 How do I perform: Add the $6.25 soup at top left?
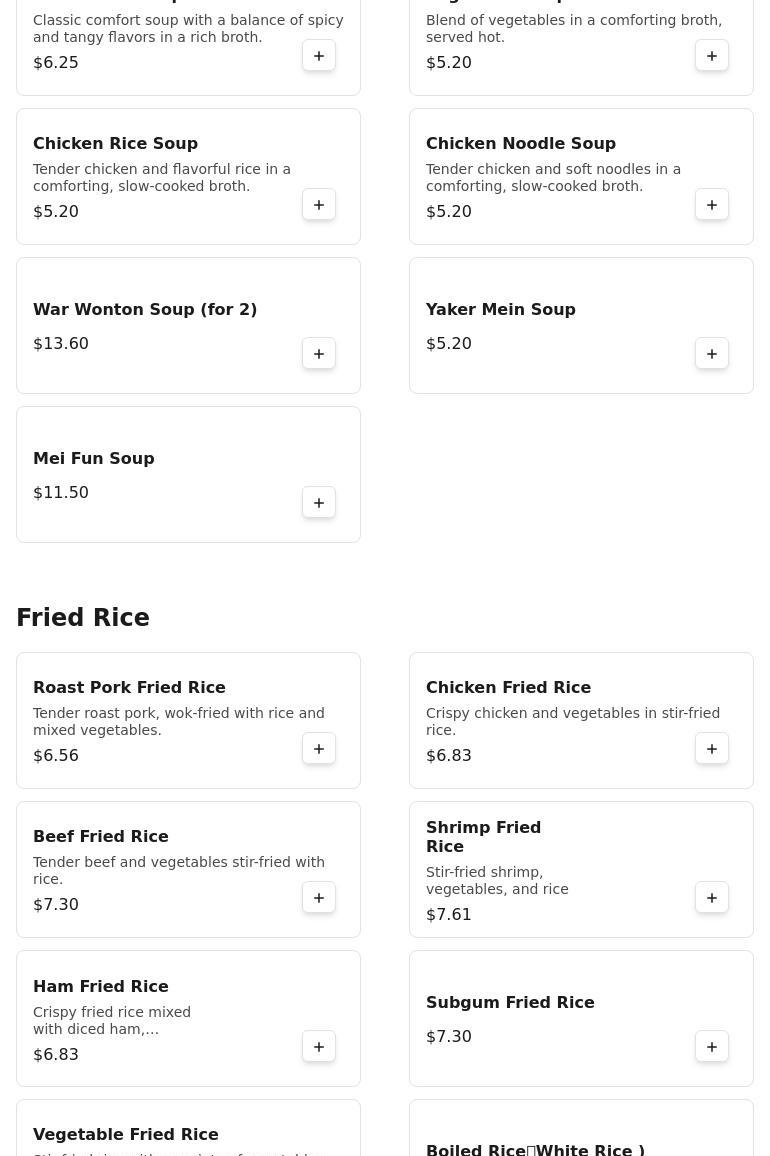coord(319,56)
